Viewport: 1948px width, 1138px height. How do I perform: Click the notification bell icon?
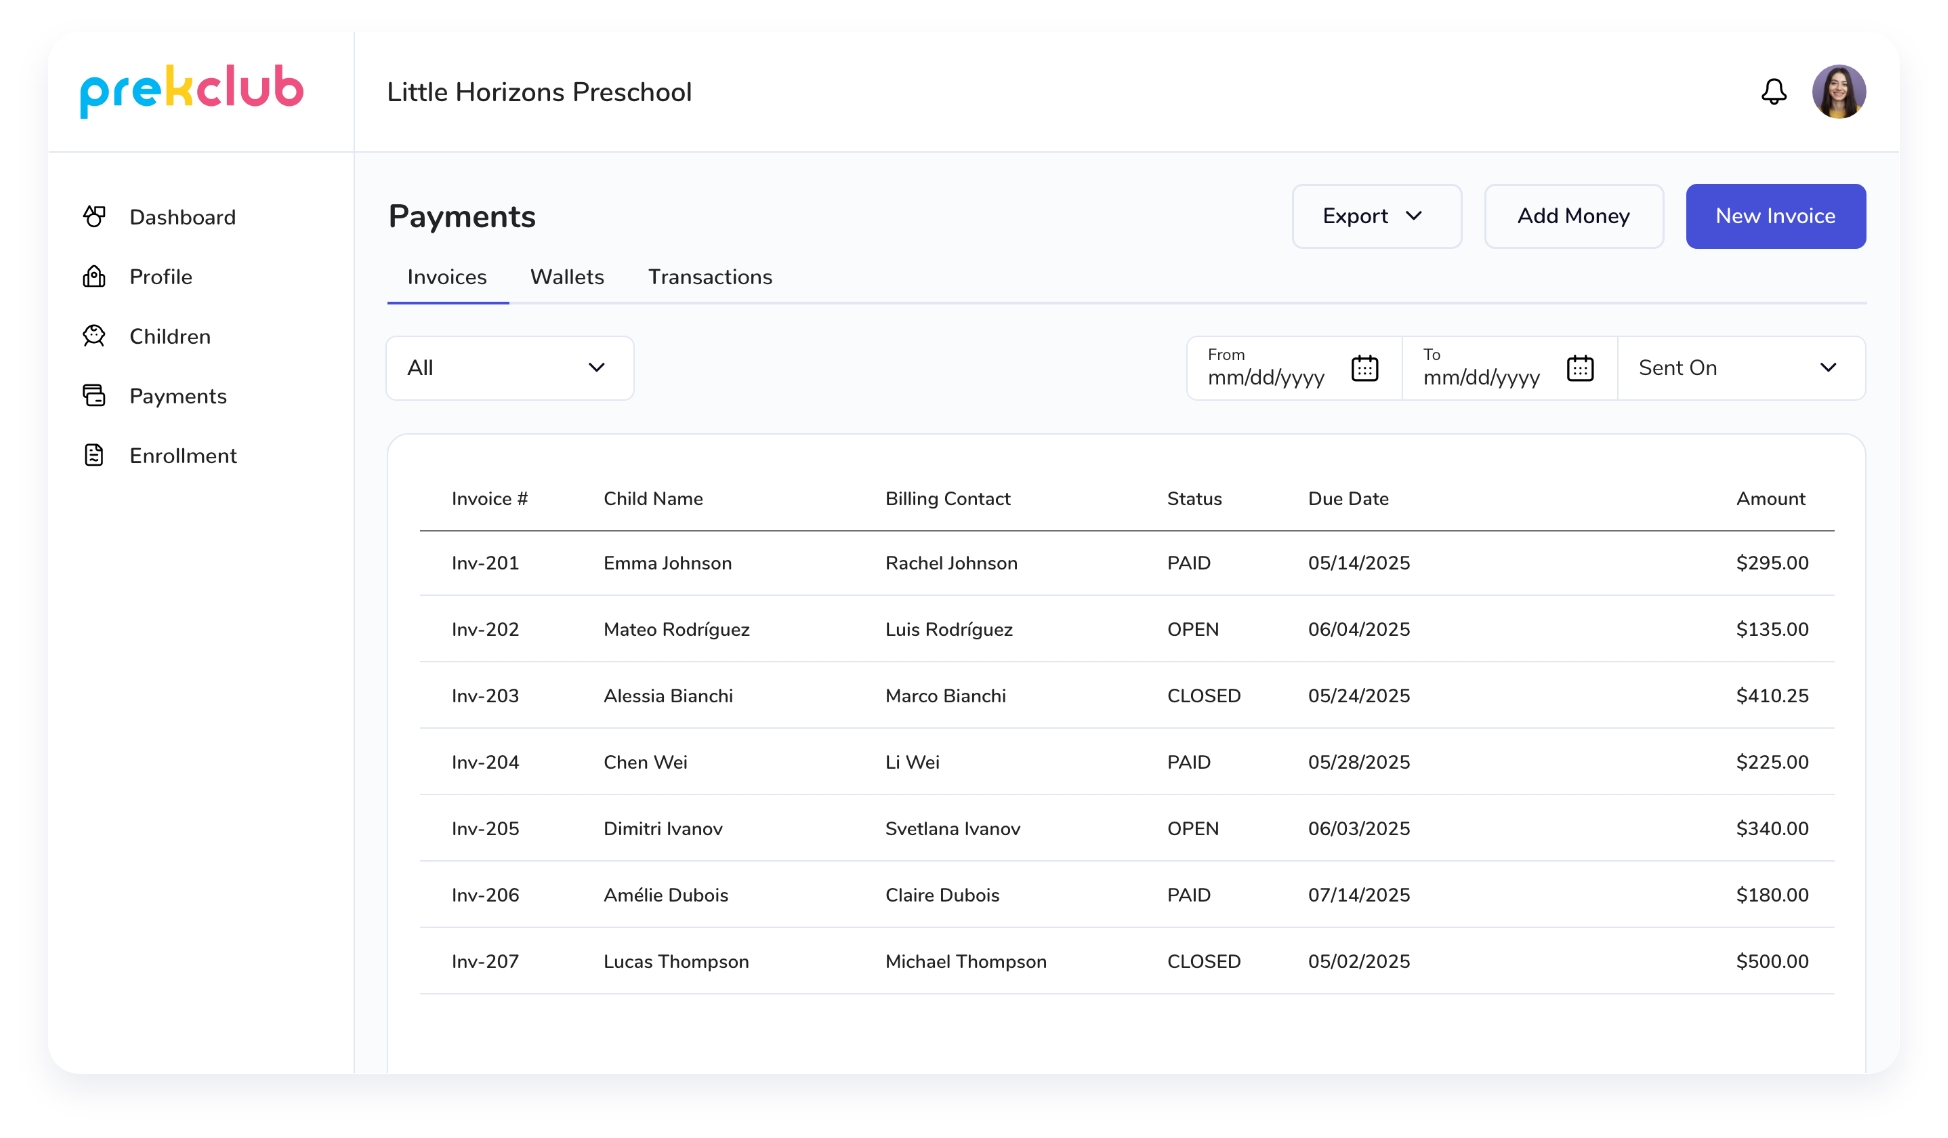pos(1773,92)
